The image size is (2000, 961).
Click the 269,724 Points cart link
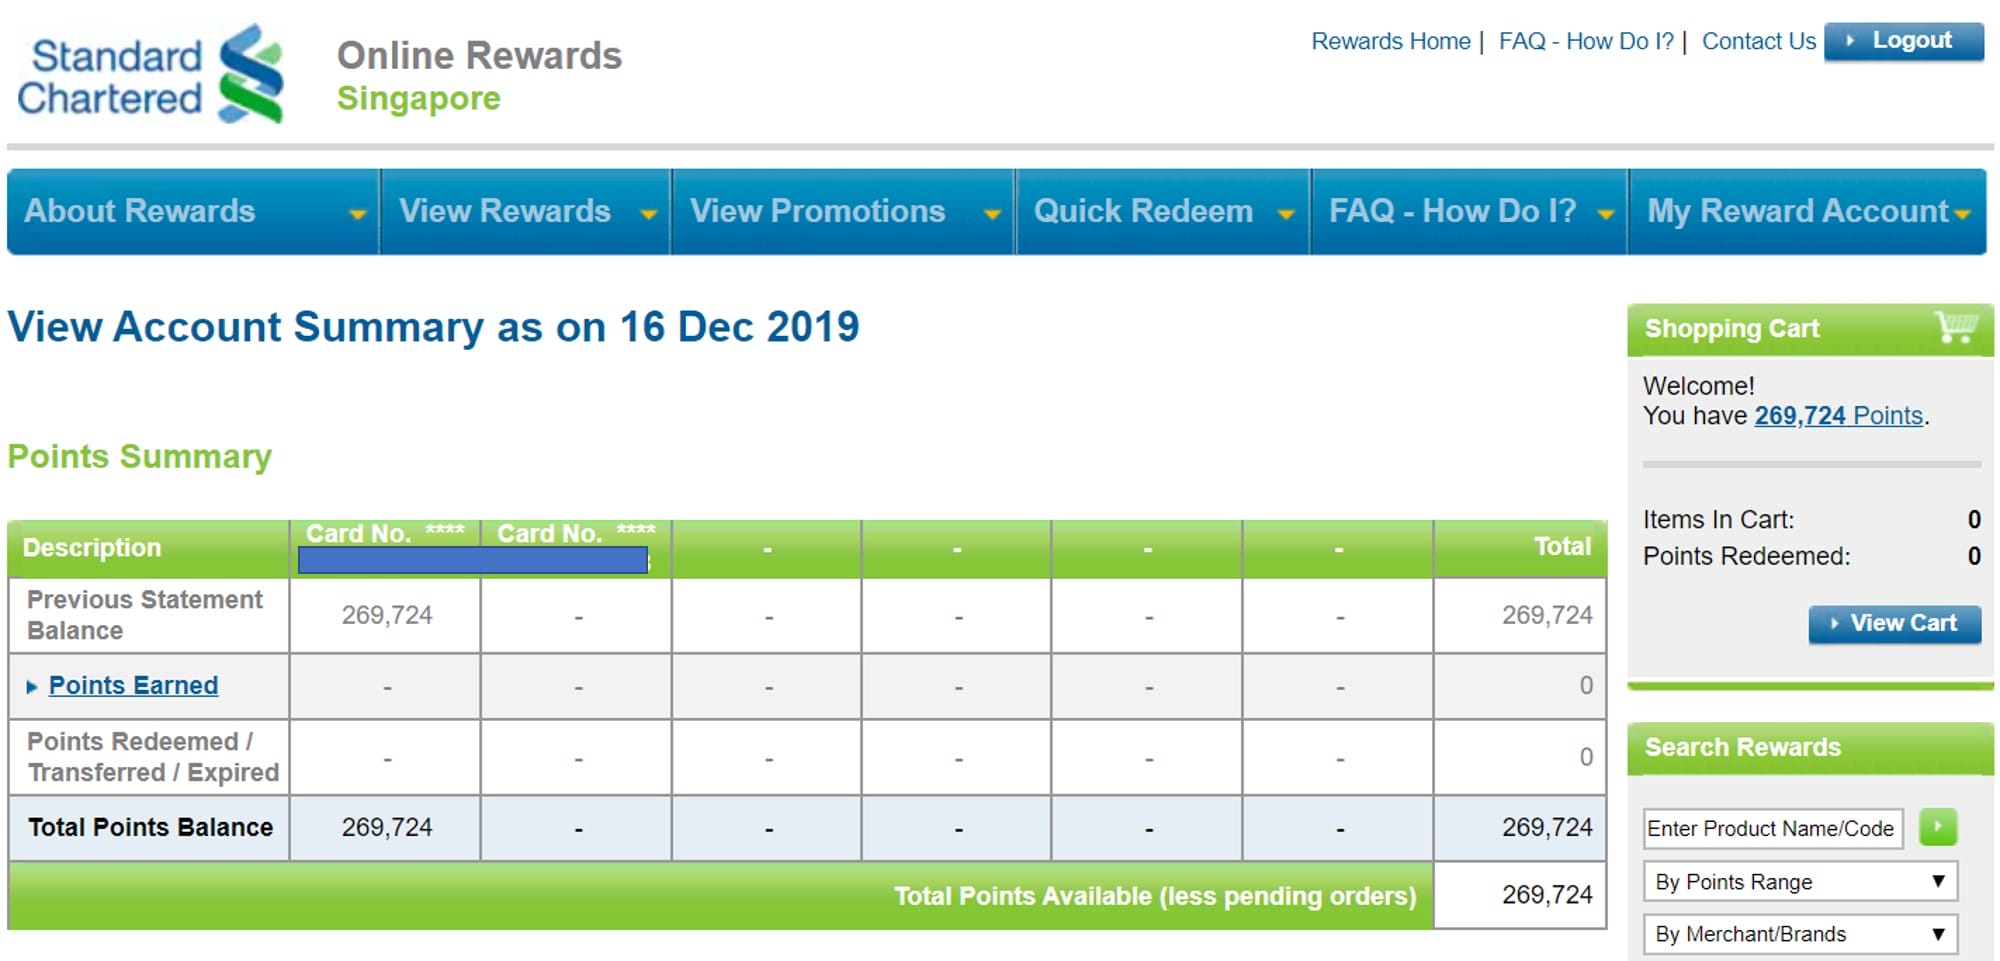tap(1838, 416)
